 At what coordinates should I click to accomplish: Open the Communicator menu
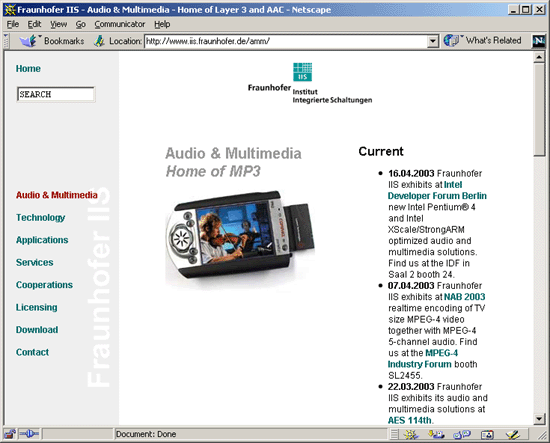pos(120,24)
